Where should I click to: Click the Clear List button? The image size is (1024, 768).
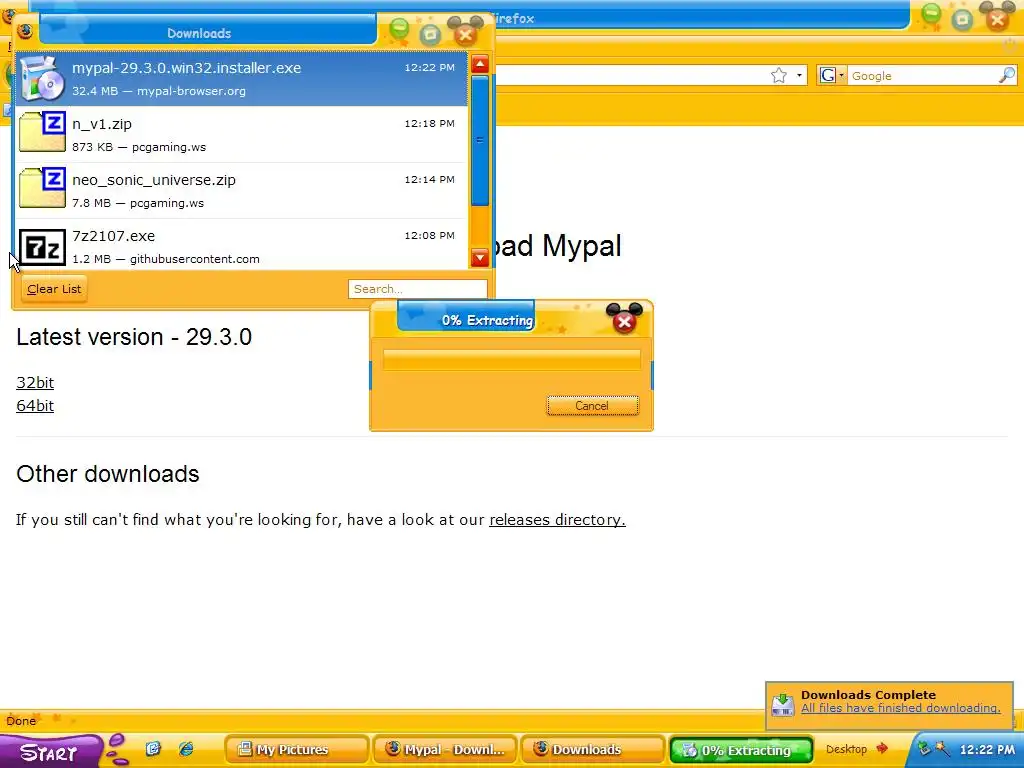54,289
